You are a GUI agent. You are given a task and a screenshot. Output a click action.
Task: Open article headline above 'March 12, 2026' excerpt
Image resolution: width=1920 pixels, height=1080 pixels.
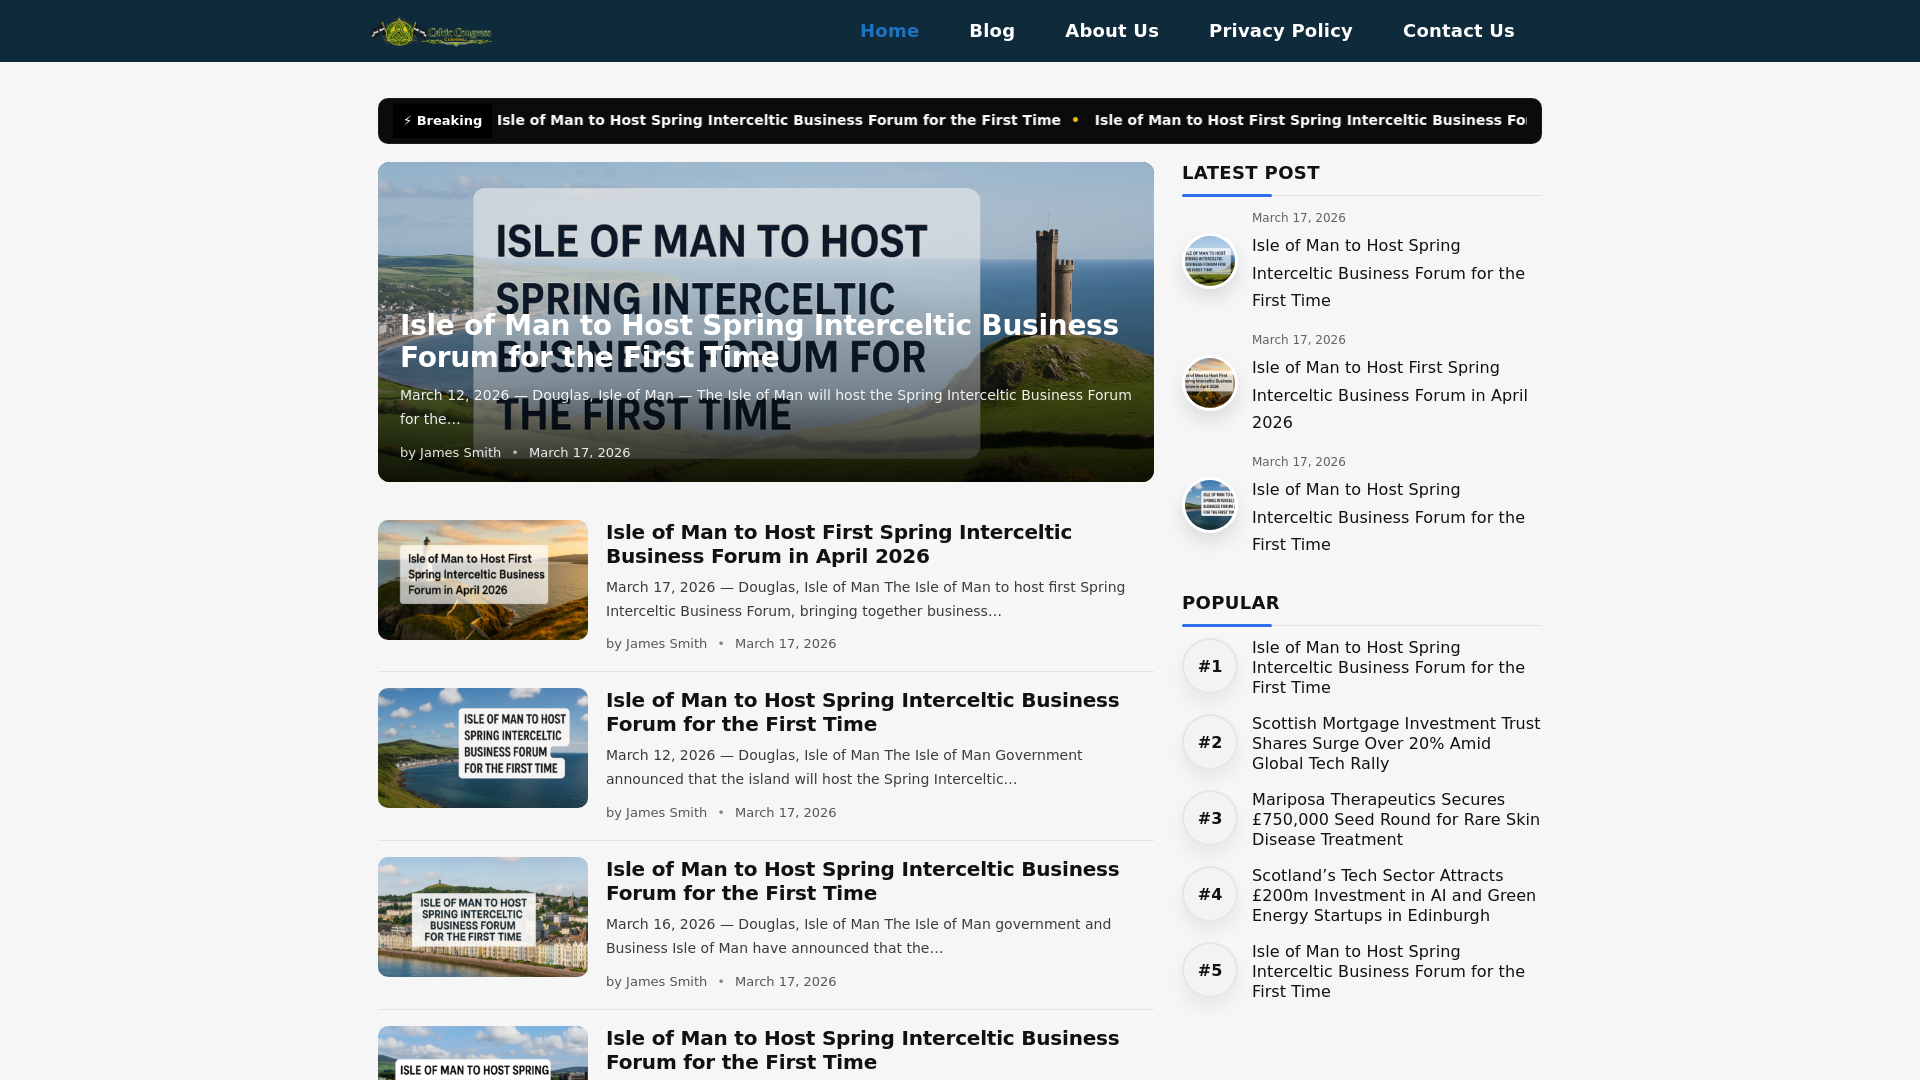pos(862,712)
